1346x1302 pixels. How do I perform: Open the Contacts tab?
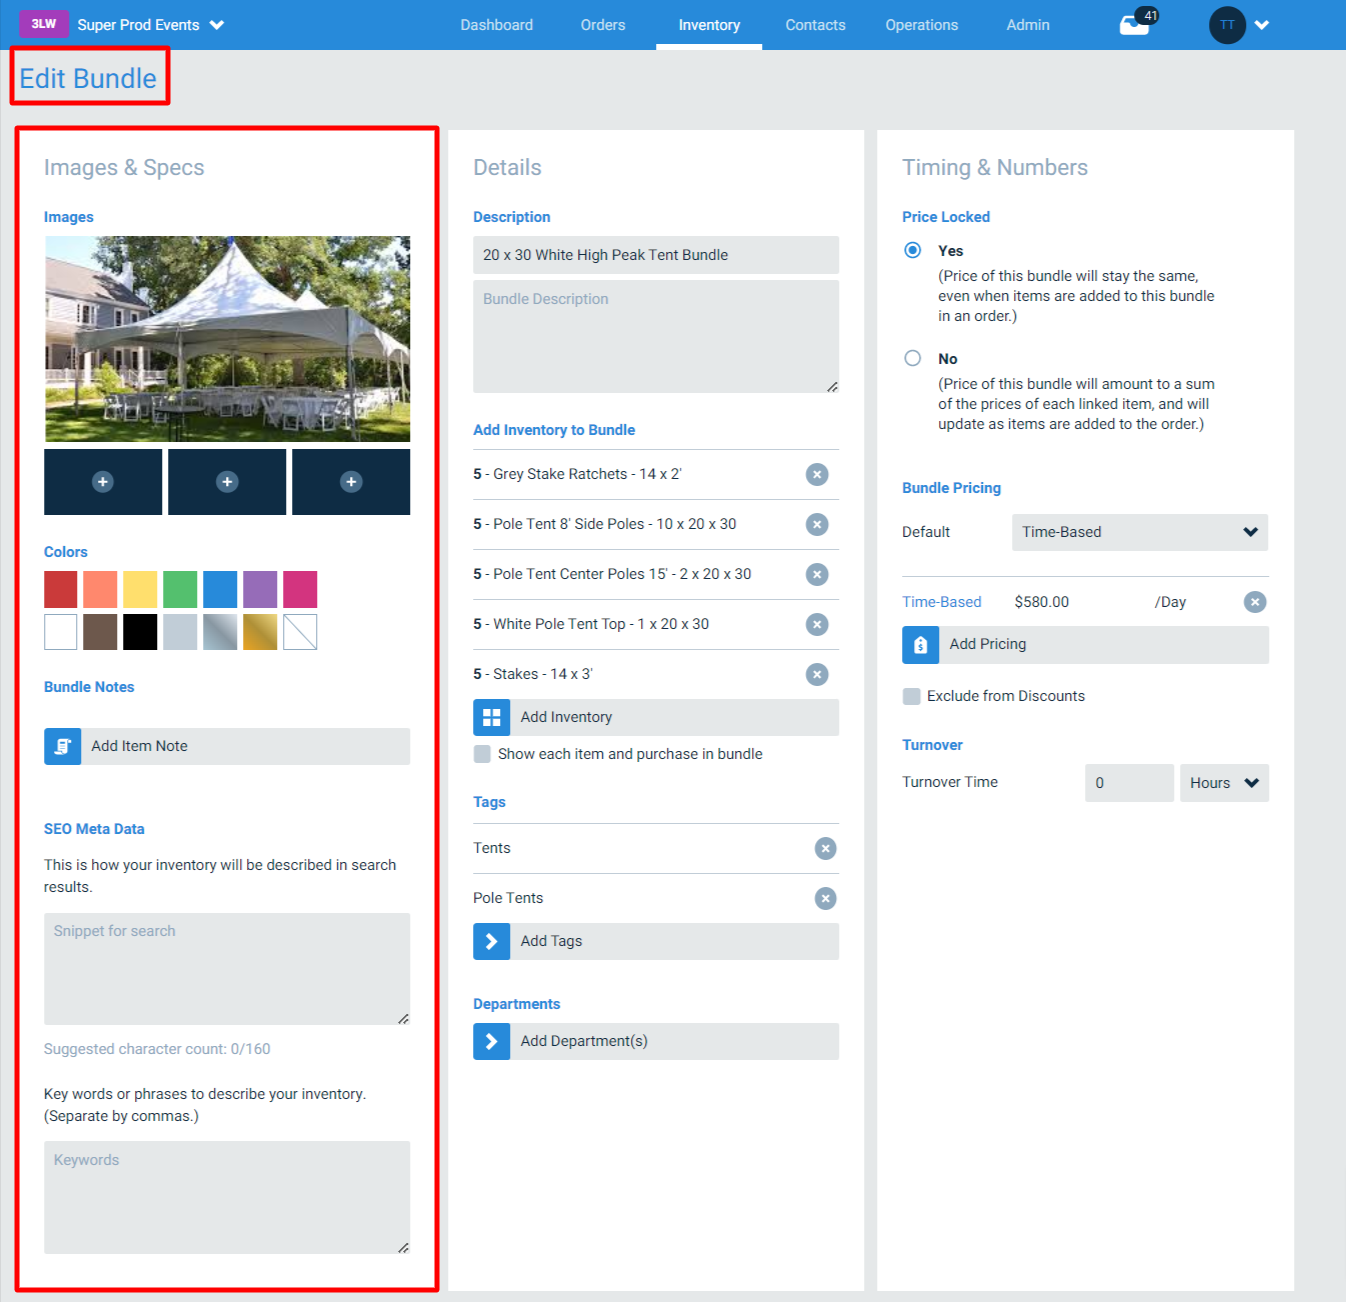pos(815,25)
